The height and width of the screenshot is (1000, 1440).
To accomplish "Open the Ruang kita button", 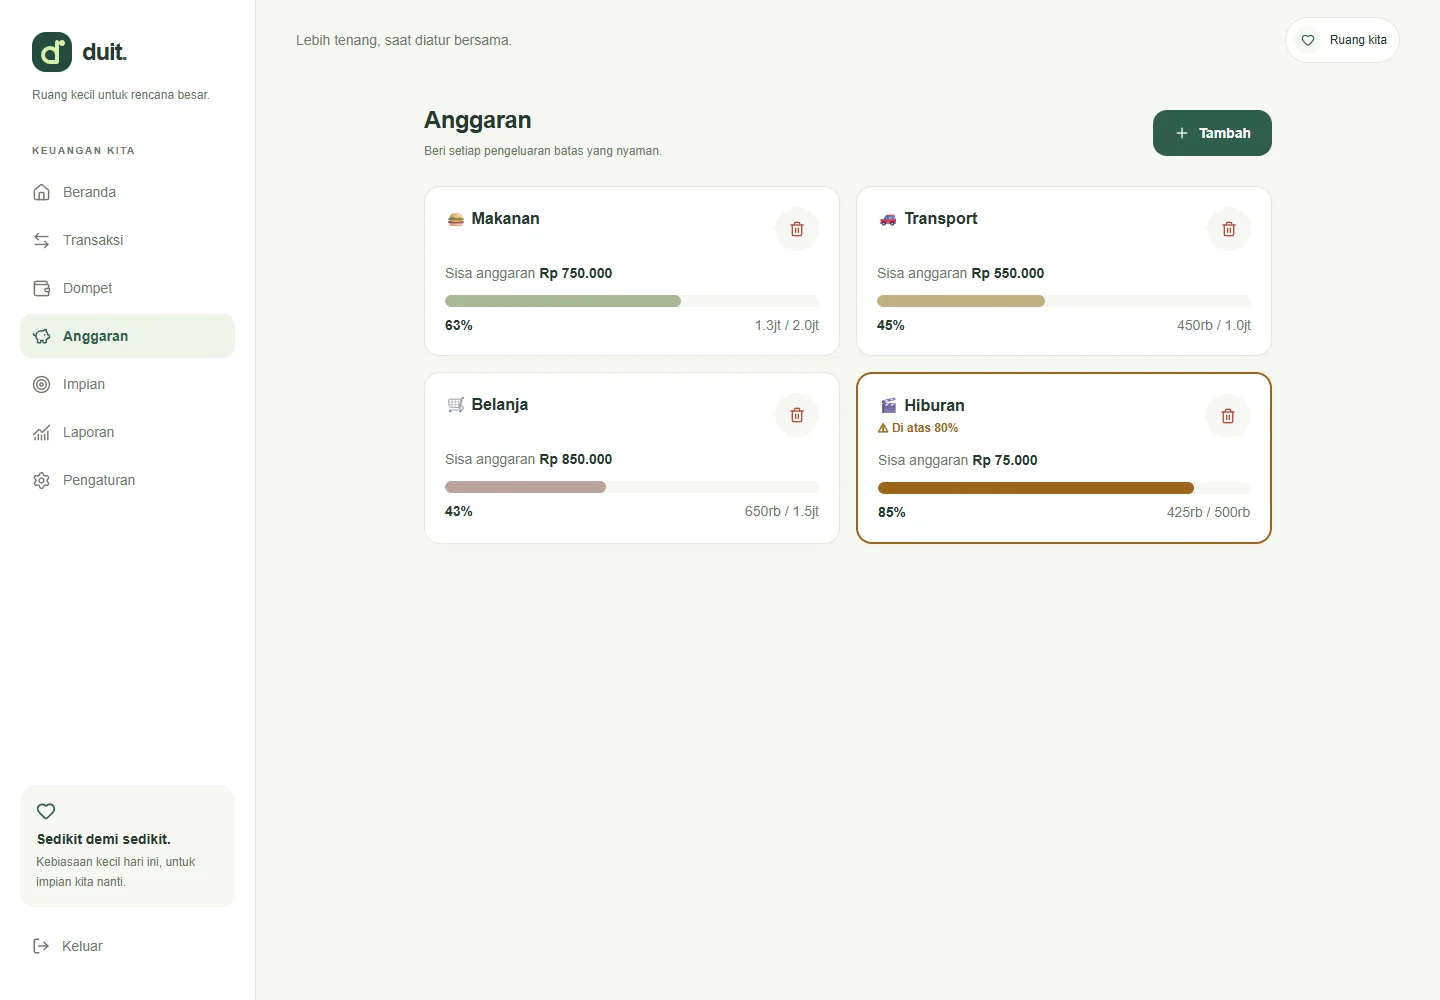I will click(1342, 40).
